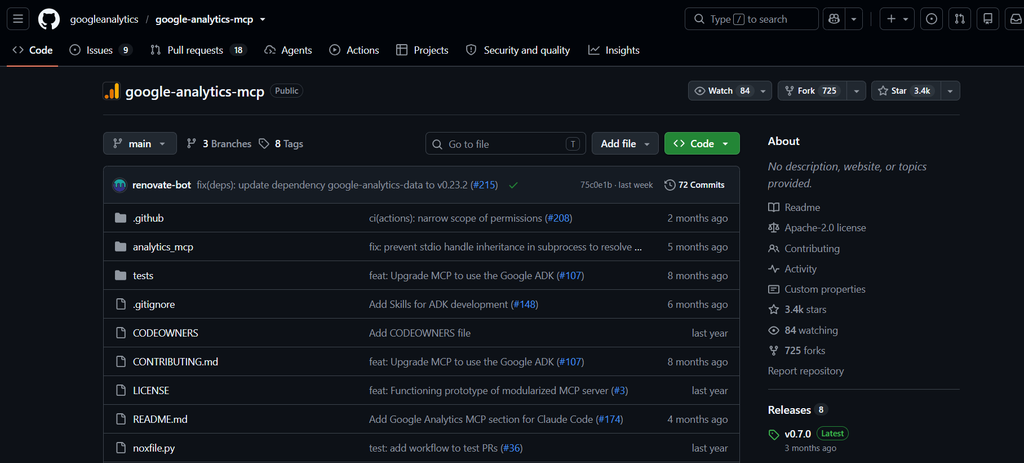The image size is (1024, 463).
Task: Open the Insights tab
Action: coord(614,50)
